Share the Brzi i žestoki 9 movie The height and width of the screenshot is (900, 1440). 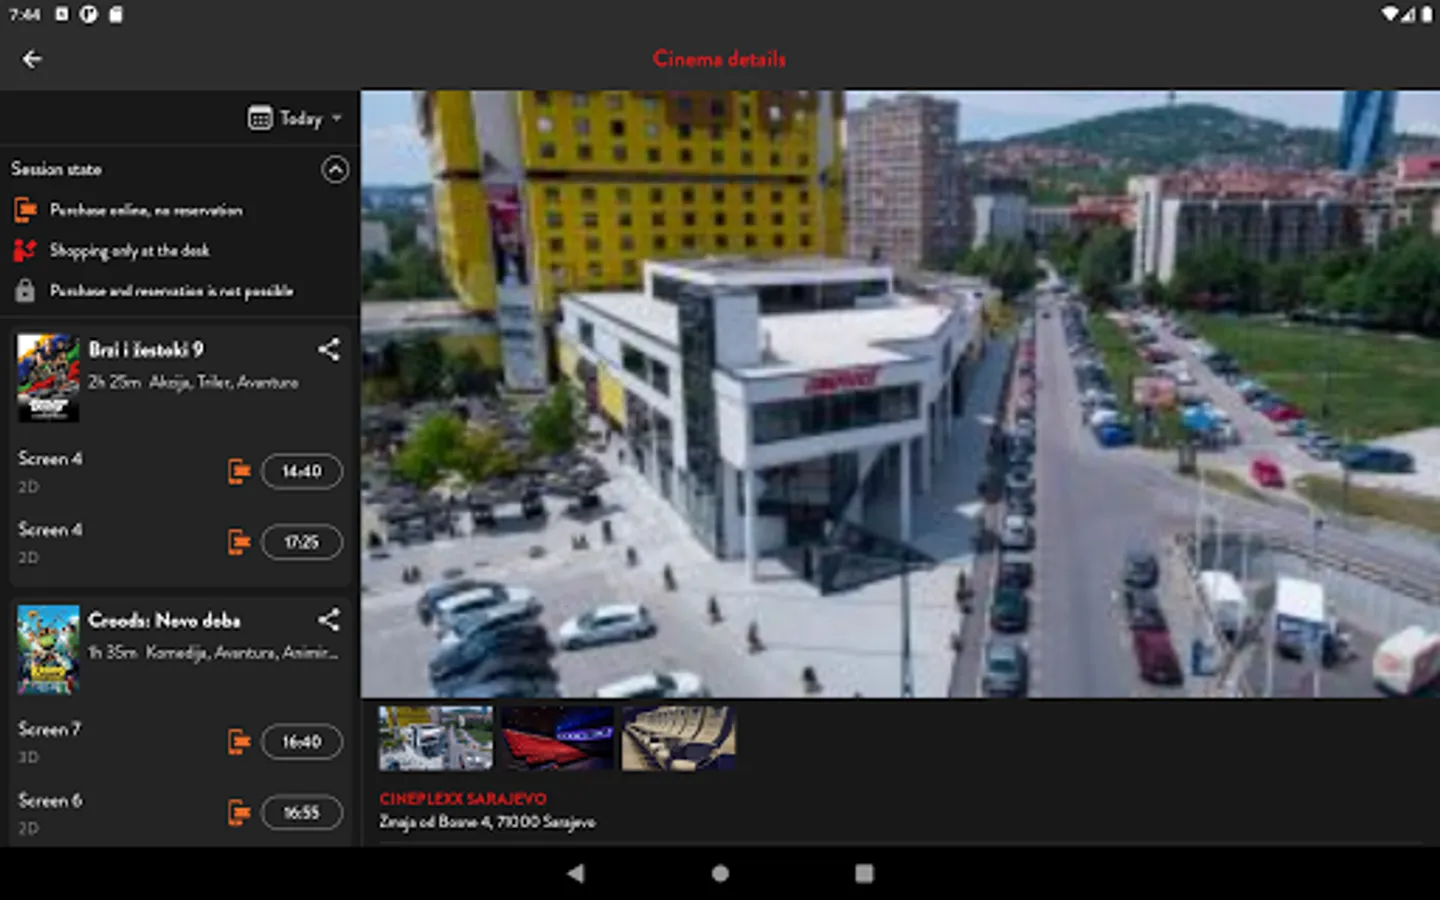(328, 349)
